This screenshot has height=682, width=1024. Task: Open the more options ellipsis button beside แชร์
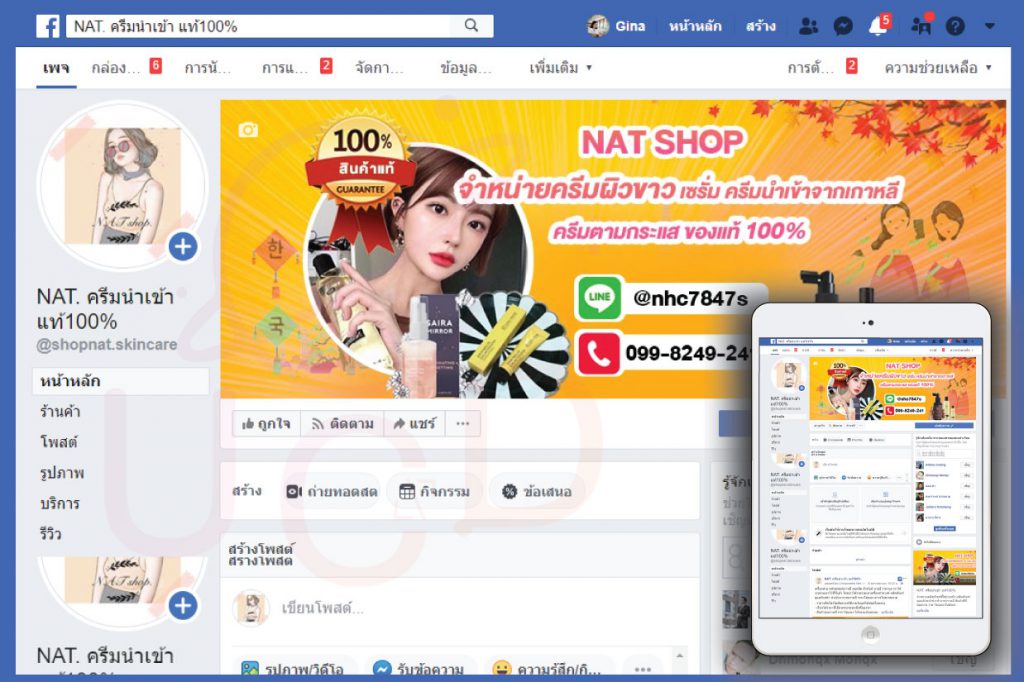pos(461,424)
